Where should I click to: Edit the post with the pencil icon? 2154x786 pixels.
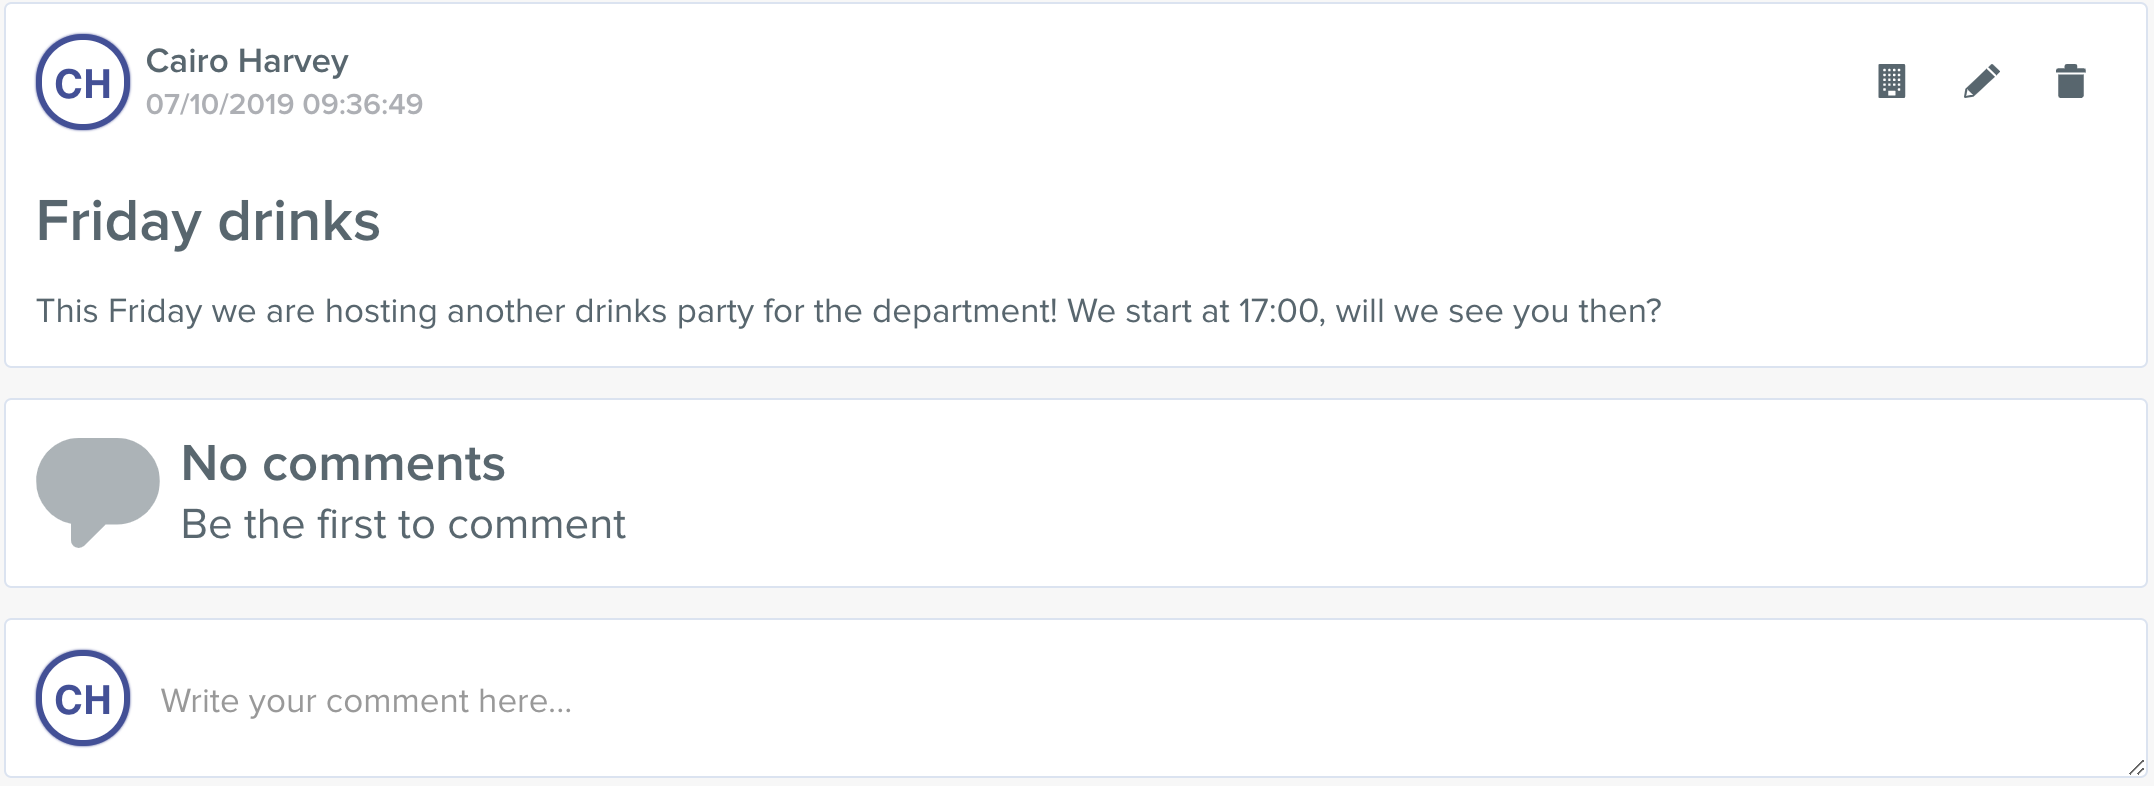click(x=1981, y=81)
